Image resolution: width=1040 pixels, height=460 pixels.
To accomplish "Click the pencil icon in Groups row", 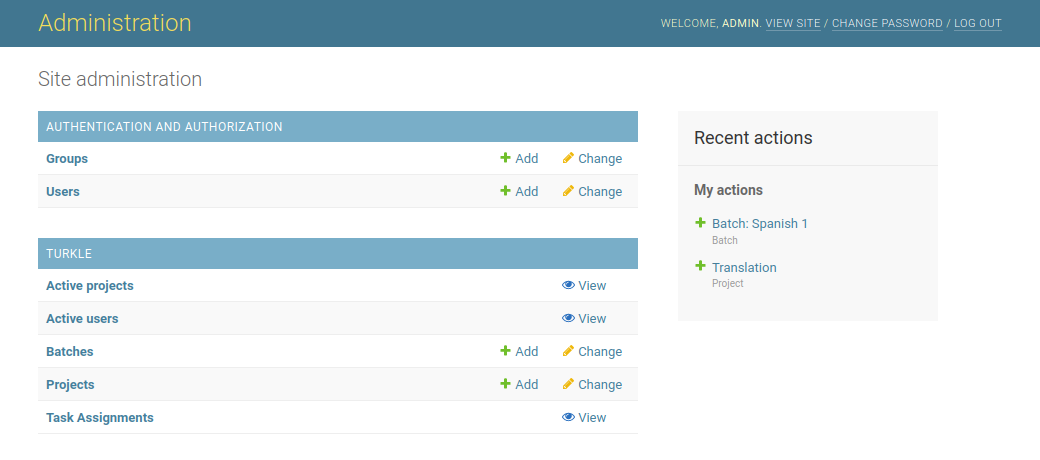I will tap(568, 158).
